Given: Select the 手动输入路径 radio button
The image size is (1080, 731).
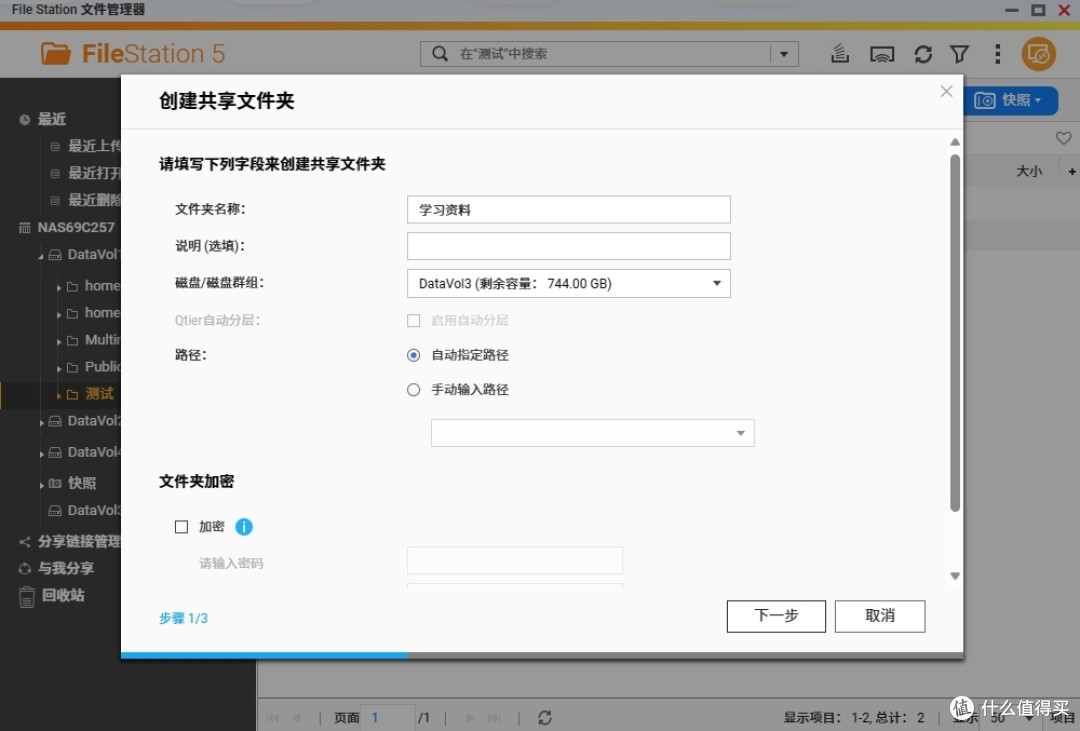Looking at the screenshot, I should (413, 390).
